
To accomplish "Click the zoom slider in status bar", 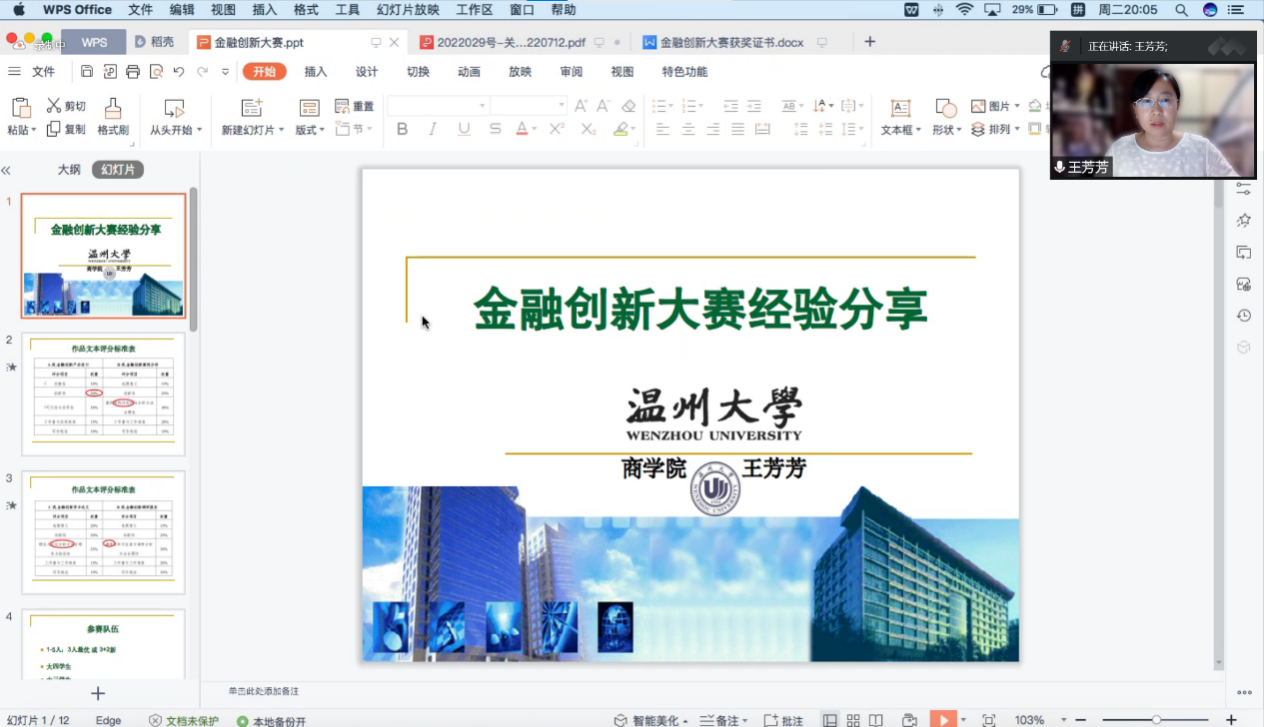I will [x=1156, y=720].
